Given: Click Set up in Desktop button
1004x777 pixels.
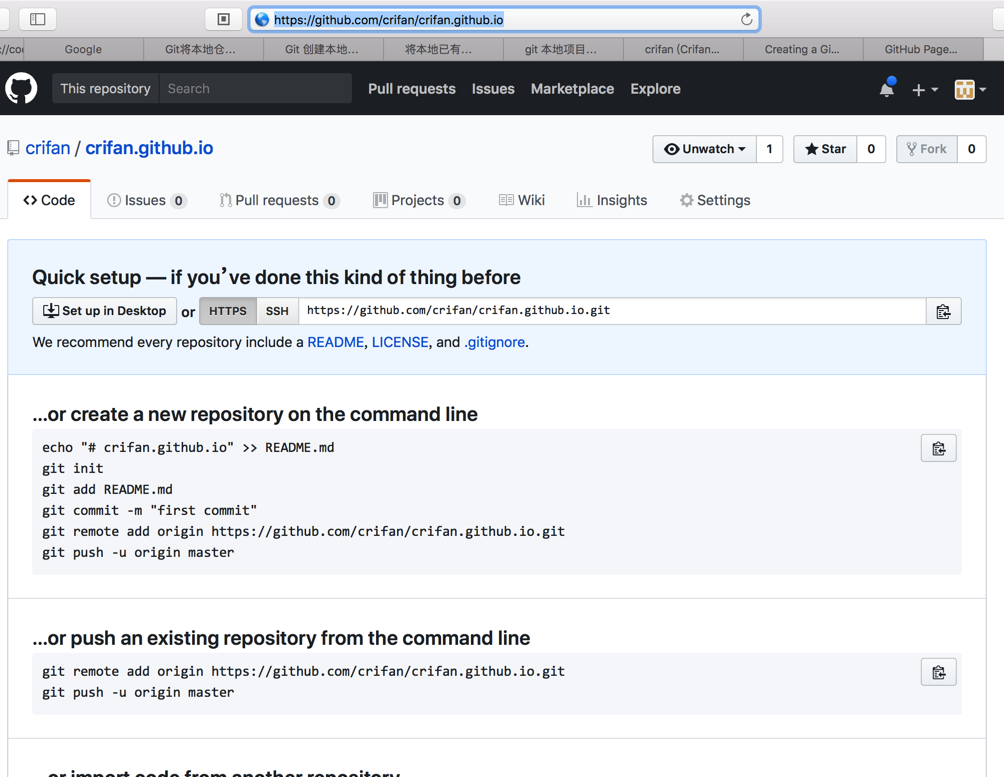Looking at the screenshot, I should pyautogui.click(x=105, y=311).
